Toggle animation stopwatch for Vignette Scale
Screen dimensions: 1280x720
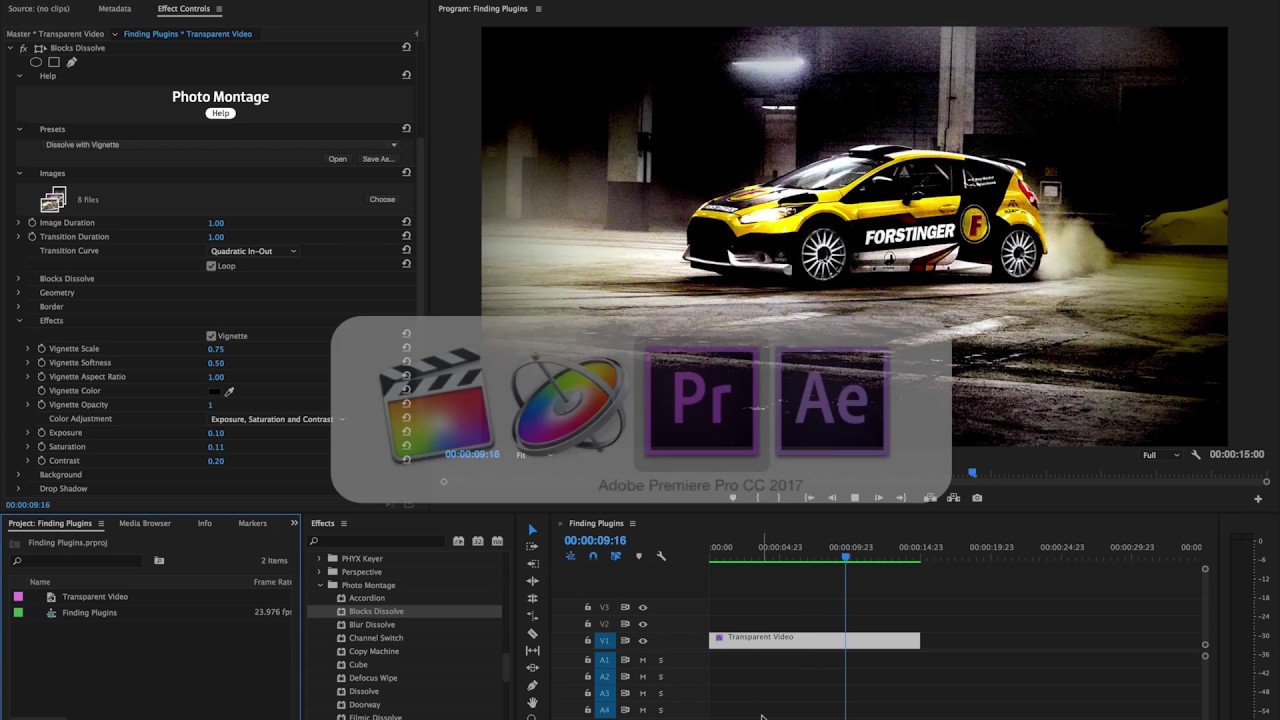41,349
